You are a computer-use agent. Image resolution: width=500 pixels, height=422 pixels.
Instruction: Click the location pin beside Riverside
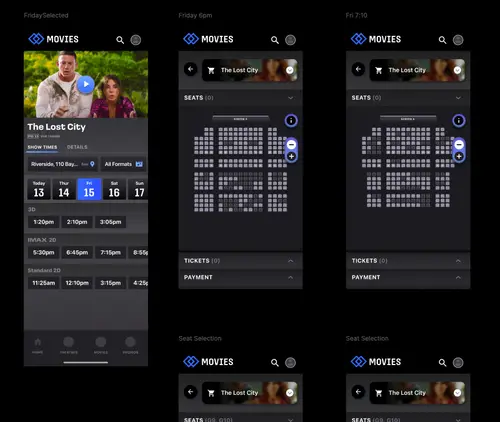(x=92, y=164)
